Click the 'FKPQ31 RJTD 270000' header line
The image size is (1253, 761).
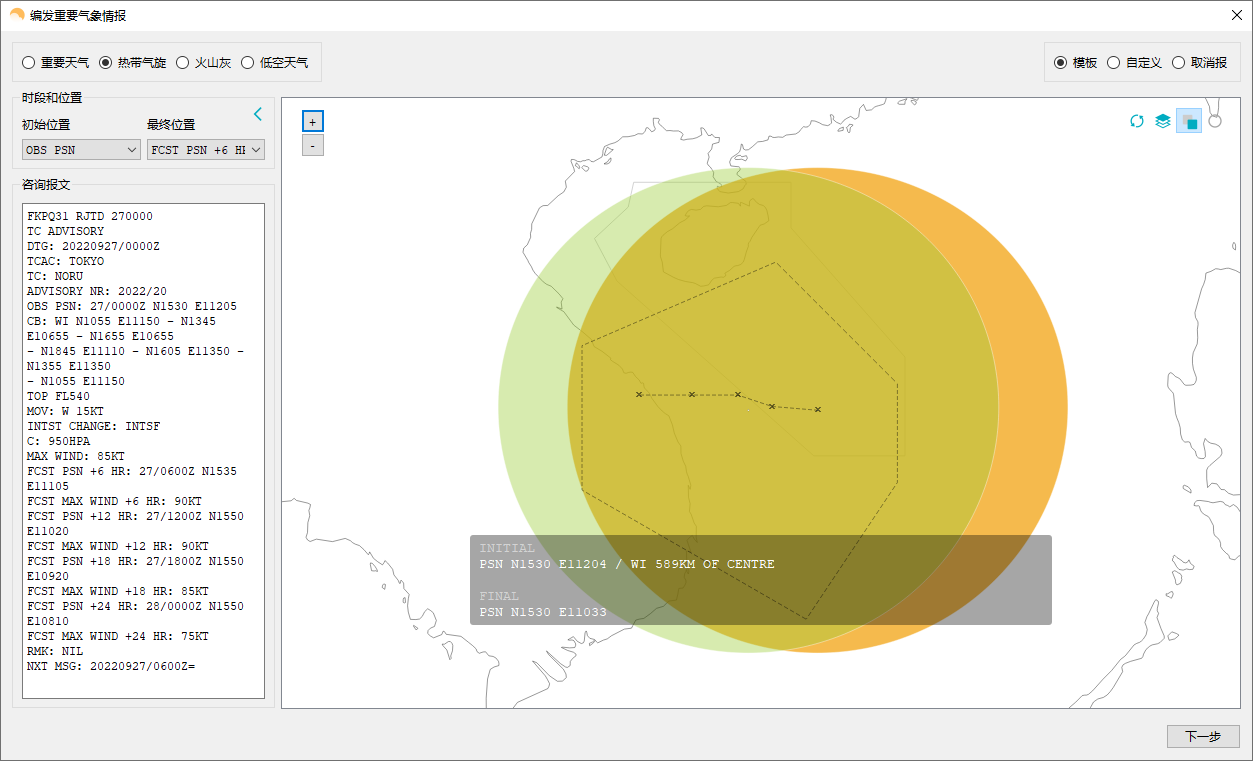click(x=90, y=216)
